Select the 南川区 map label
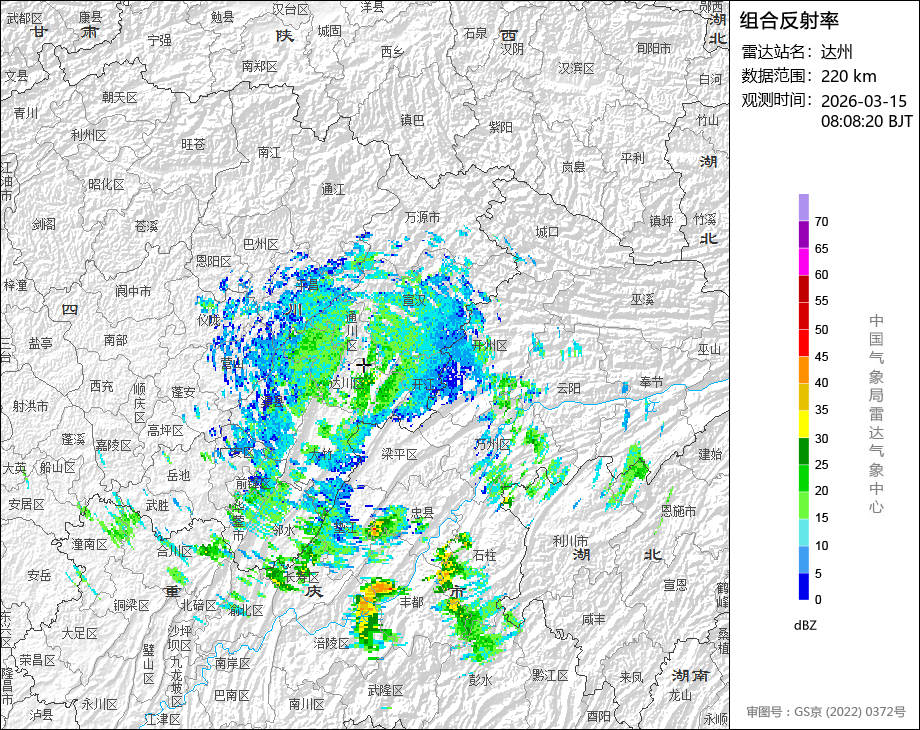 click(x=307, y=704)
